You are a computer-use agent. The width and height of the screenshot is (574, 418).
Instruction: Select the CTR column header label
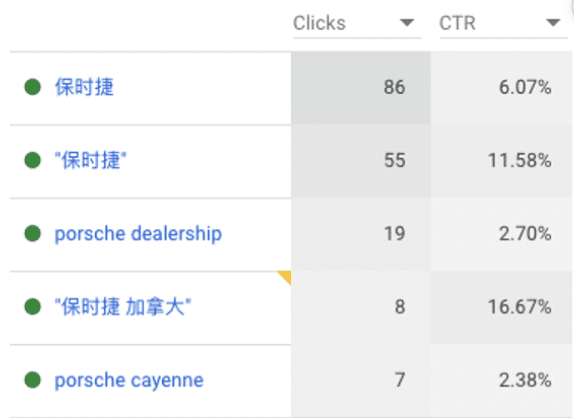pos(458,23)
